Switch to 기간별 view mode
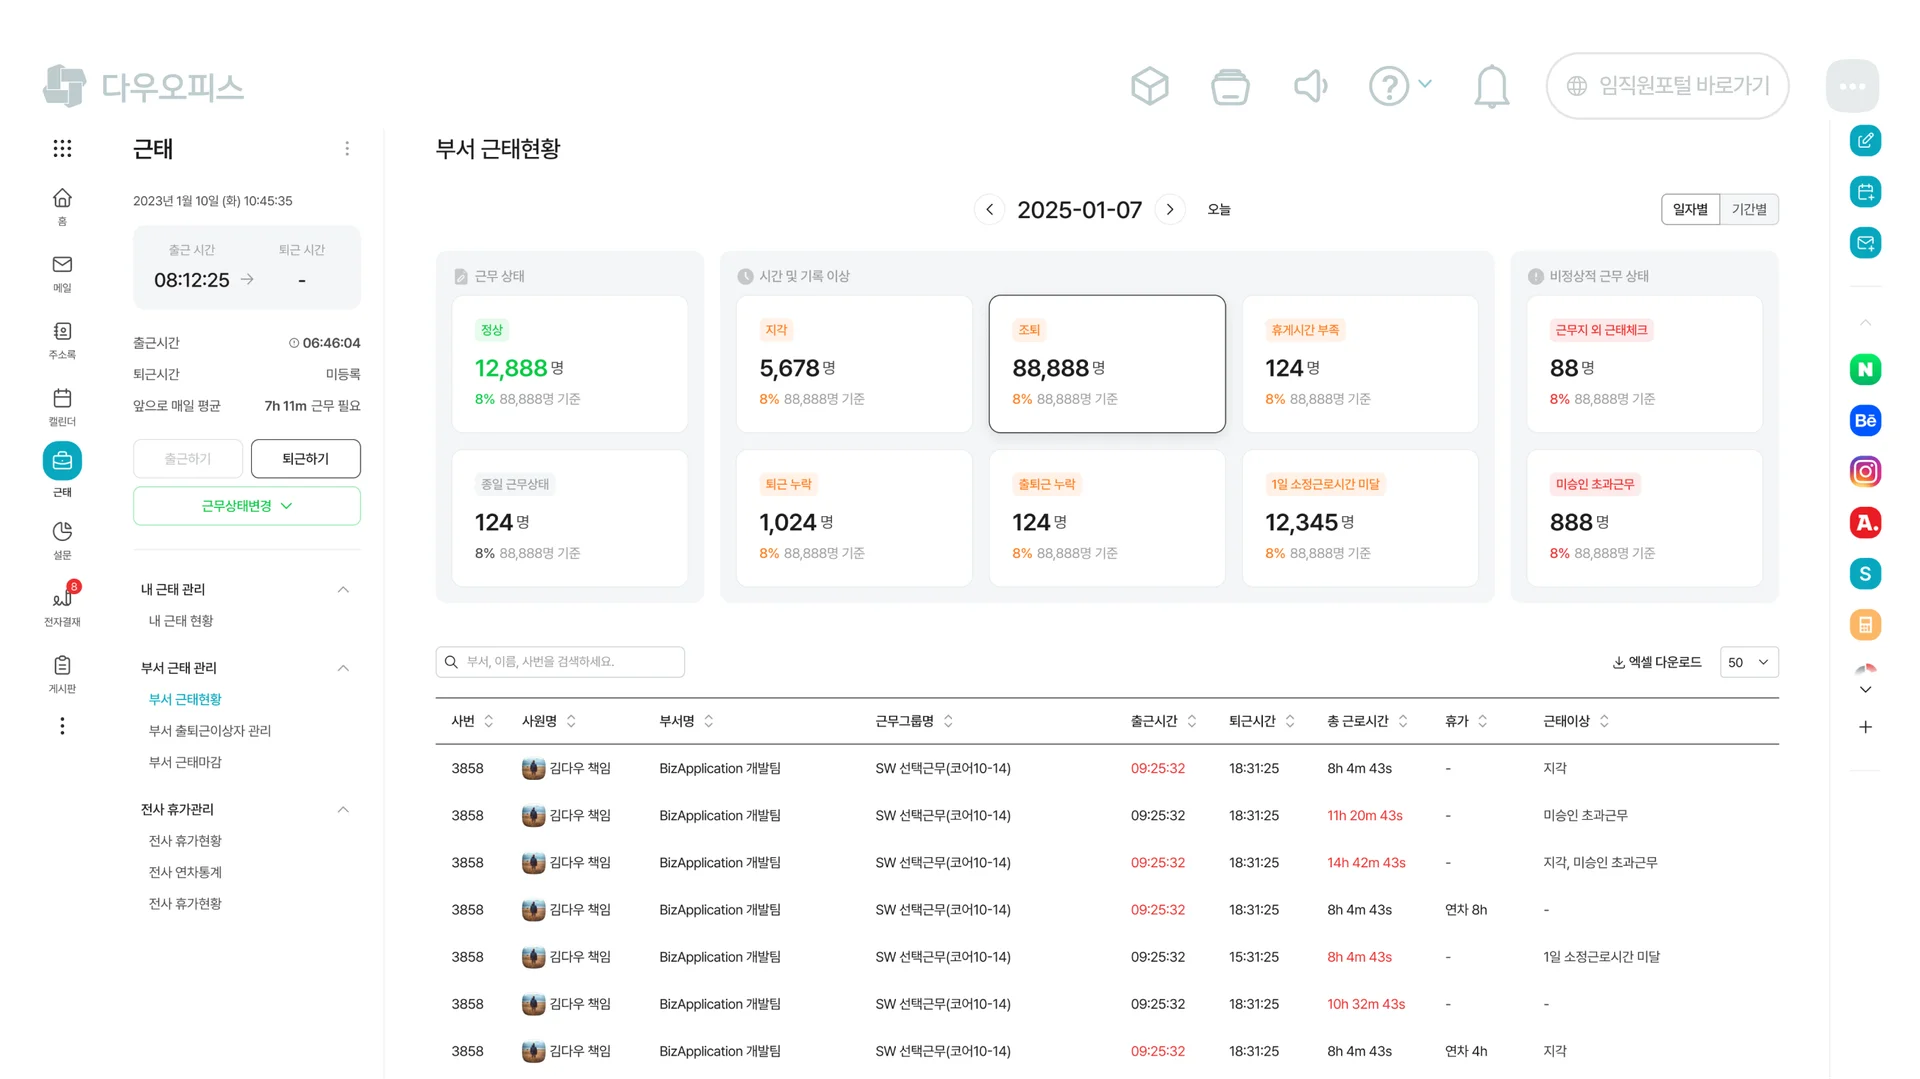This screenshot has height=1079, width=1920. (x=1749, y=209)
